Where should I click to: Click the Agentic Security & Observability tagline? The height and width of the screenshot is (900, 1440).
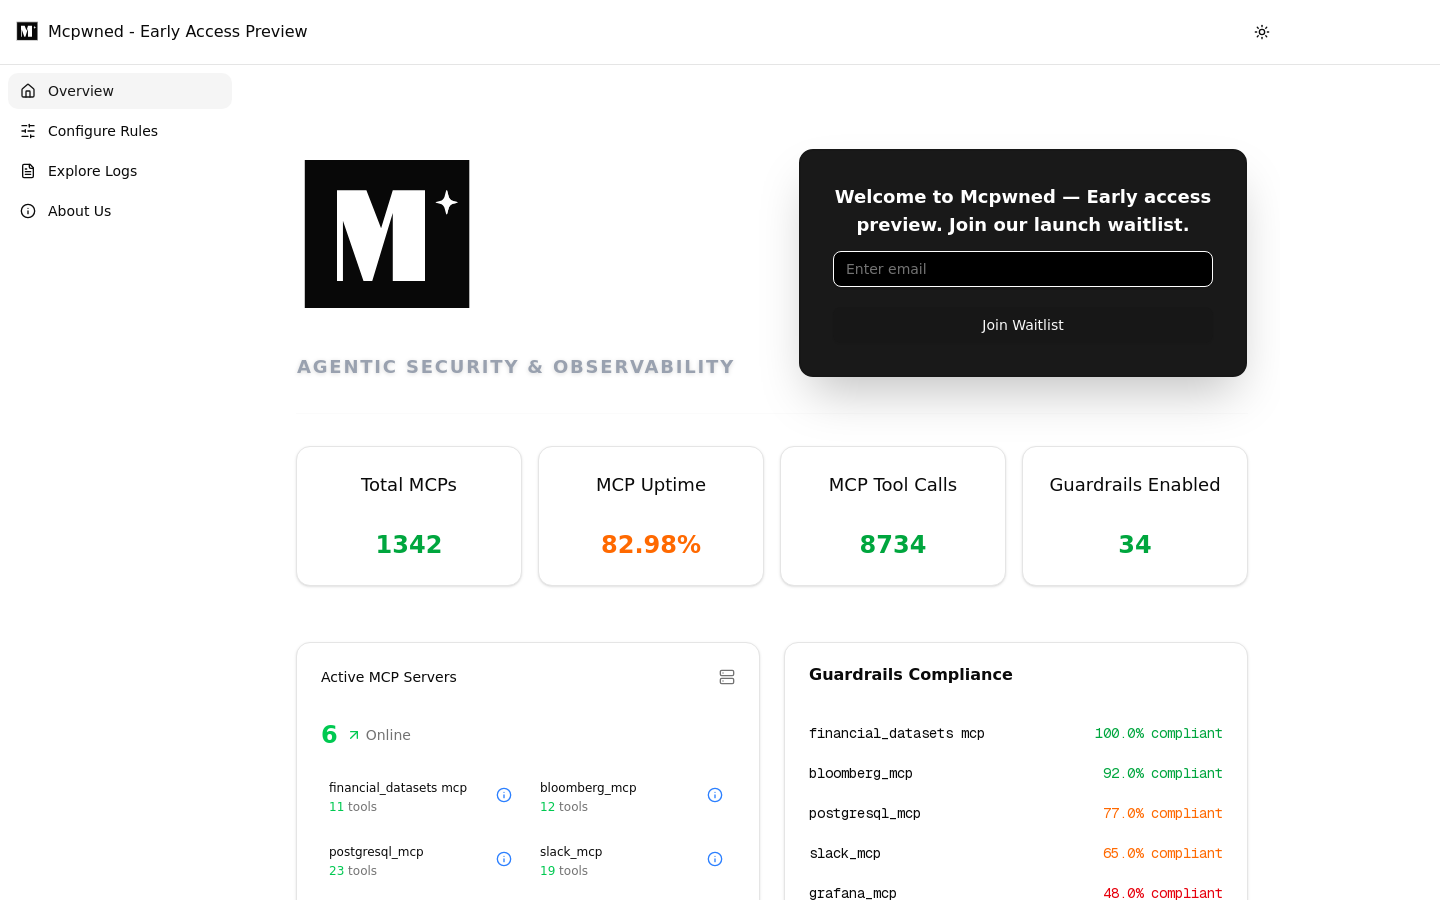[x=516, y=367]
